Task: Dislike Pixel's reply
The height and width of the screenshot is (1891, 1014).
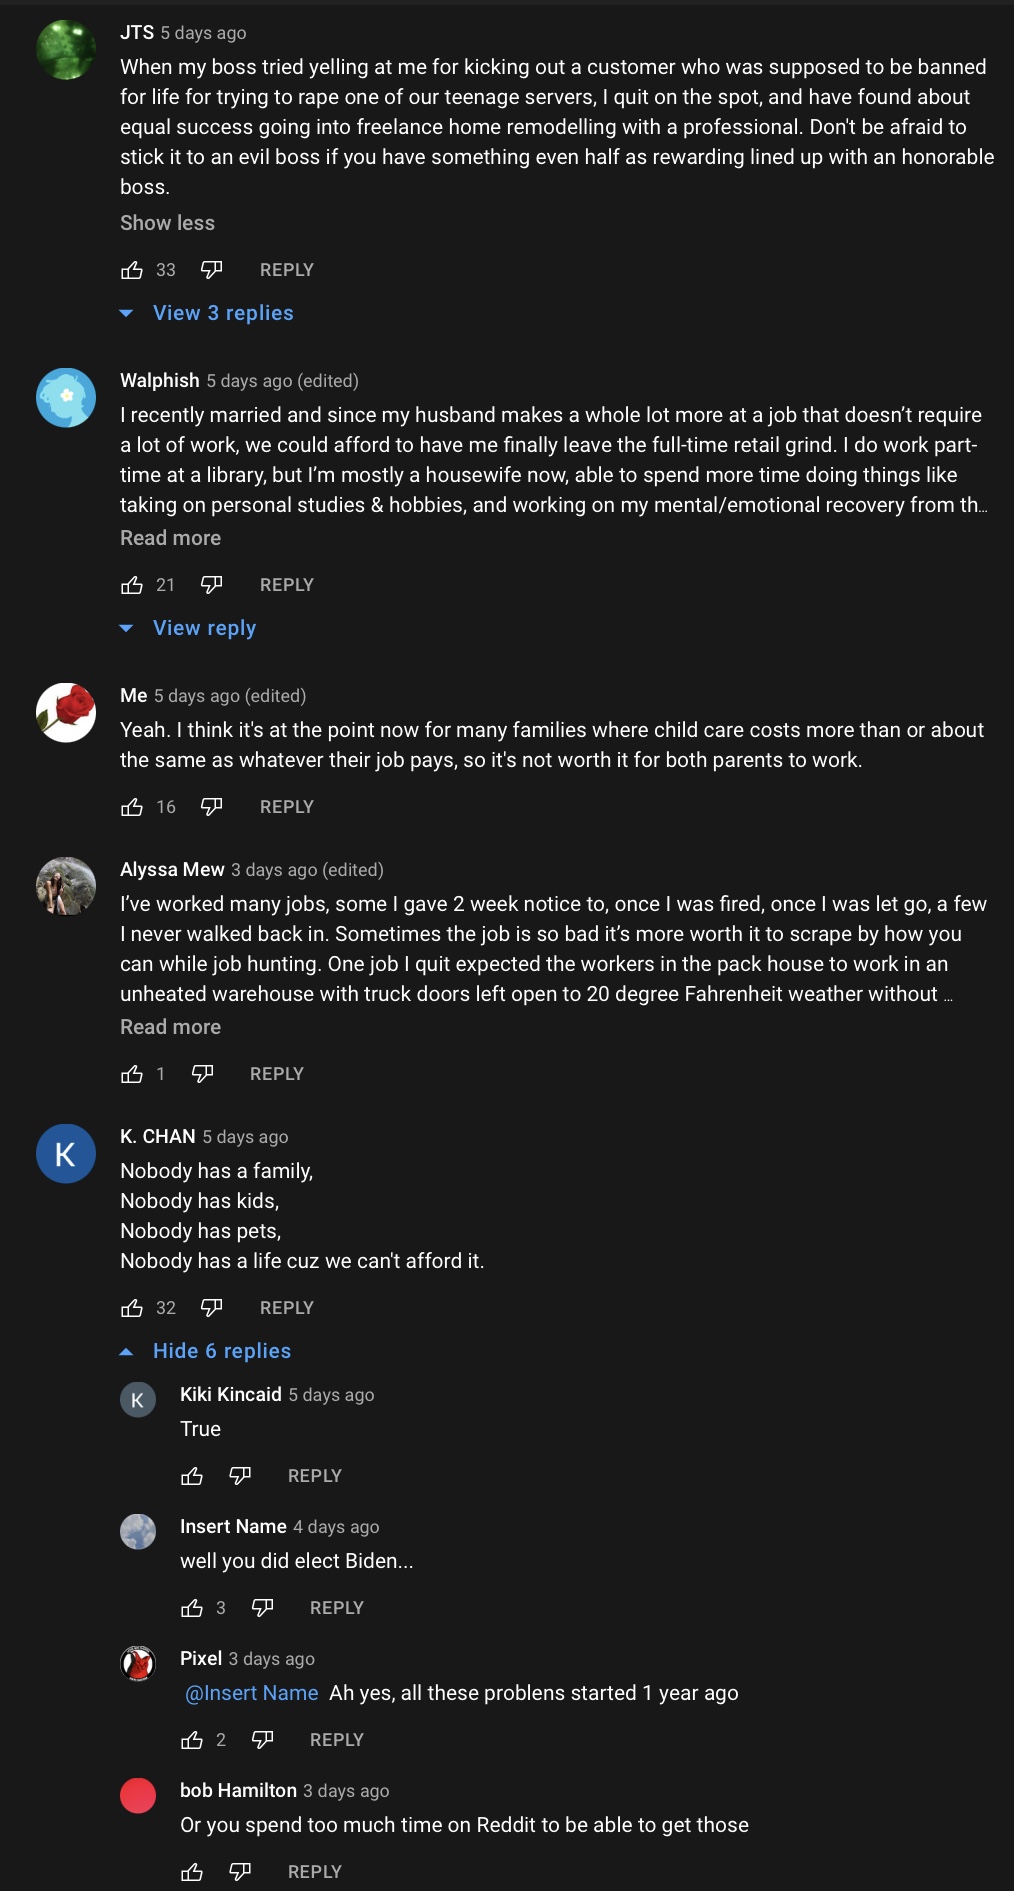Action: click(262, 1740)
